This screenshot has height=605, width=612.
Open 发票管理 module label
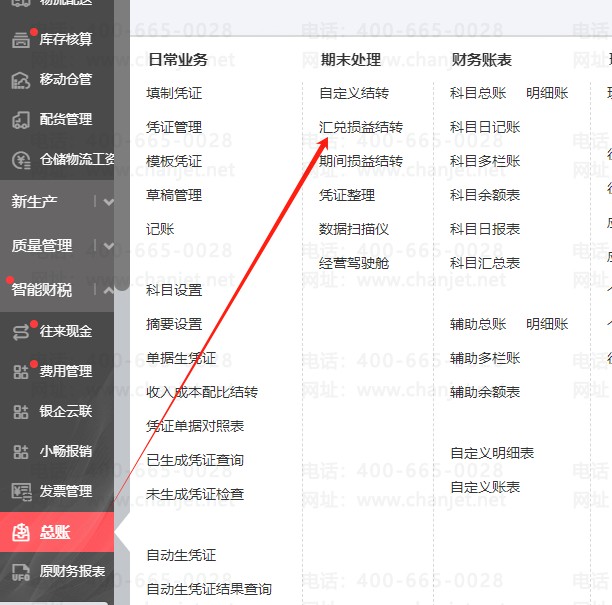(x=66, y=491)
